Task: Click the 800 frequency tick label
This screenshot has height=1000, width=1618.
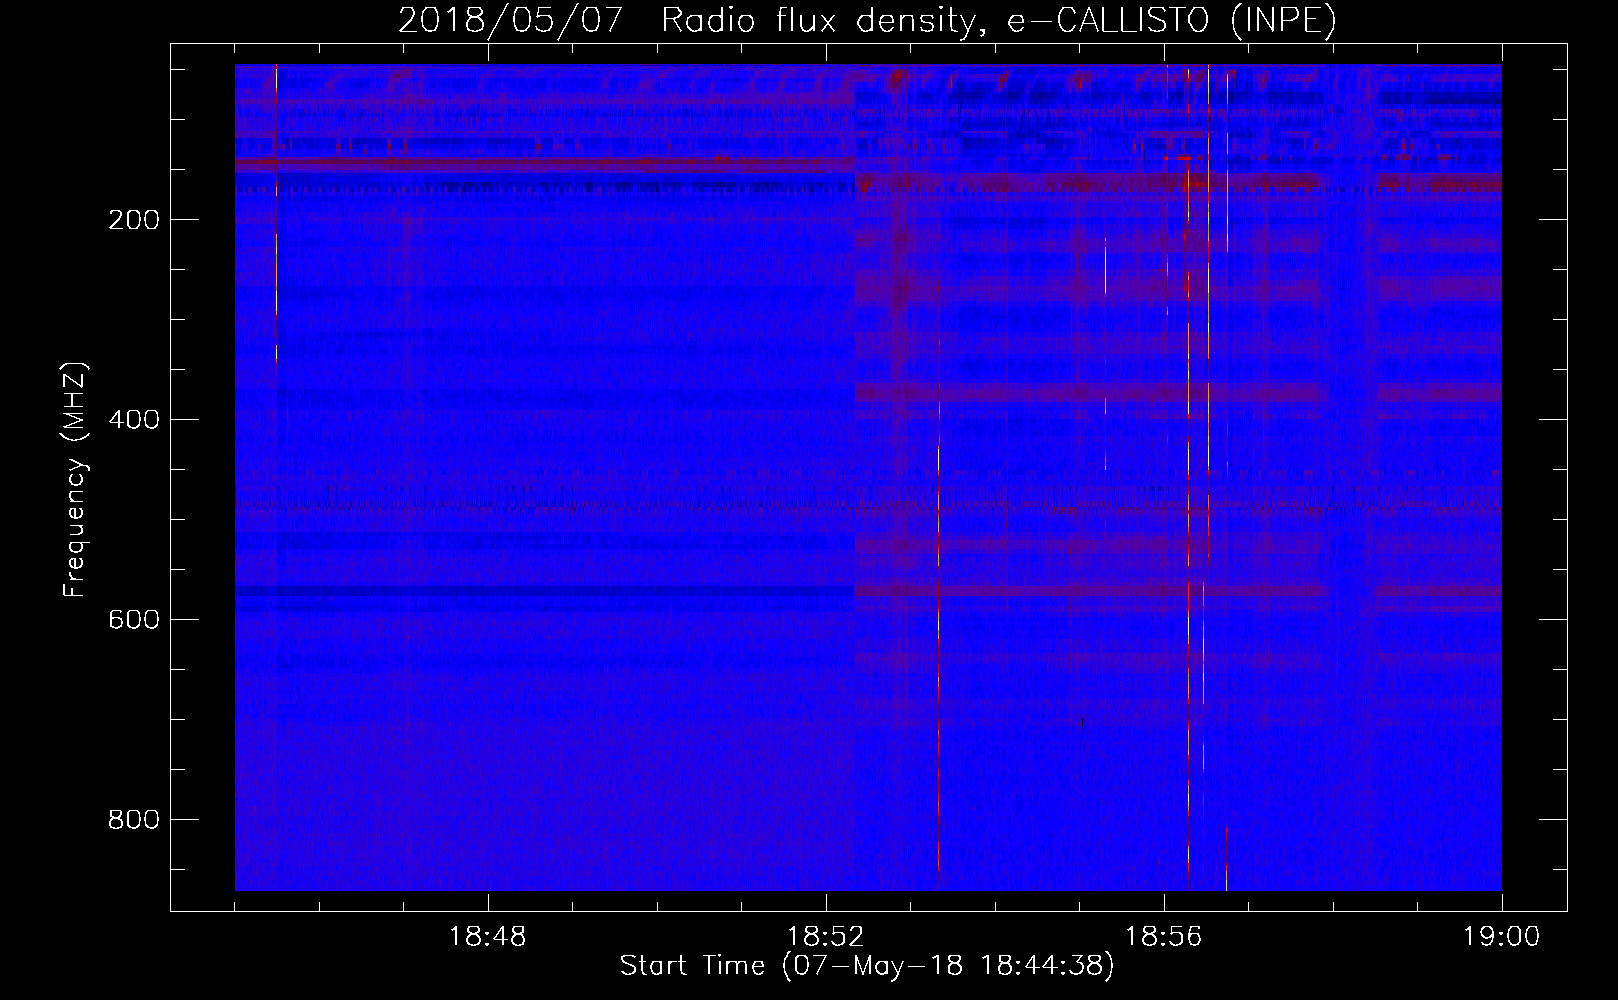Action: pos(134,820)
